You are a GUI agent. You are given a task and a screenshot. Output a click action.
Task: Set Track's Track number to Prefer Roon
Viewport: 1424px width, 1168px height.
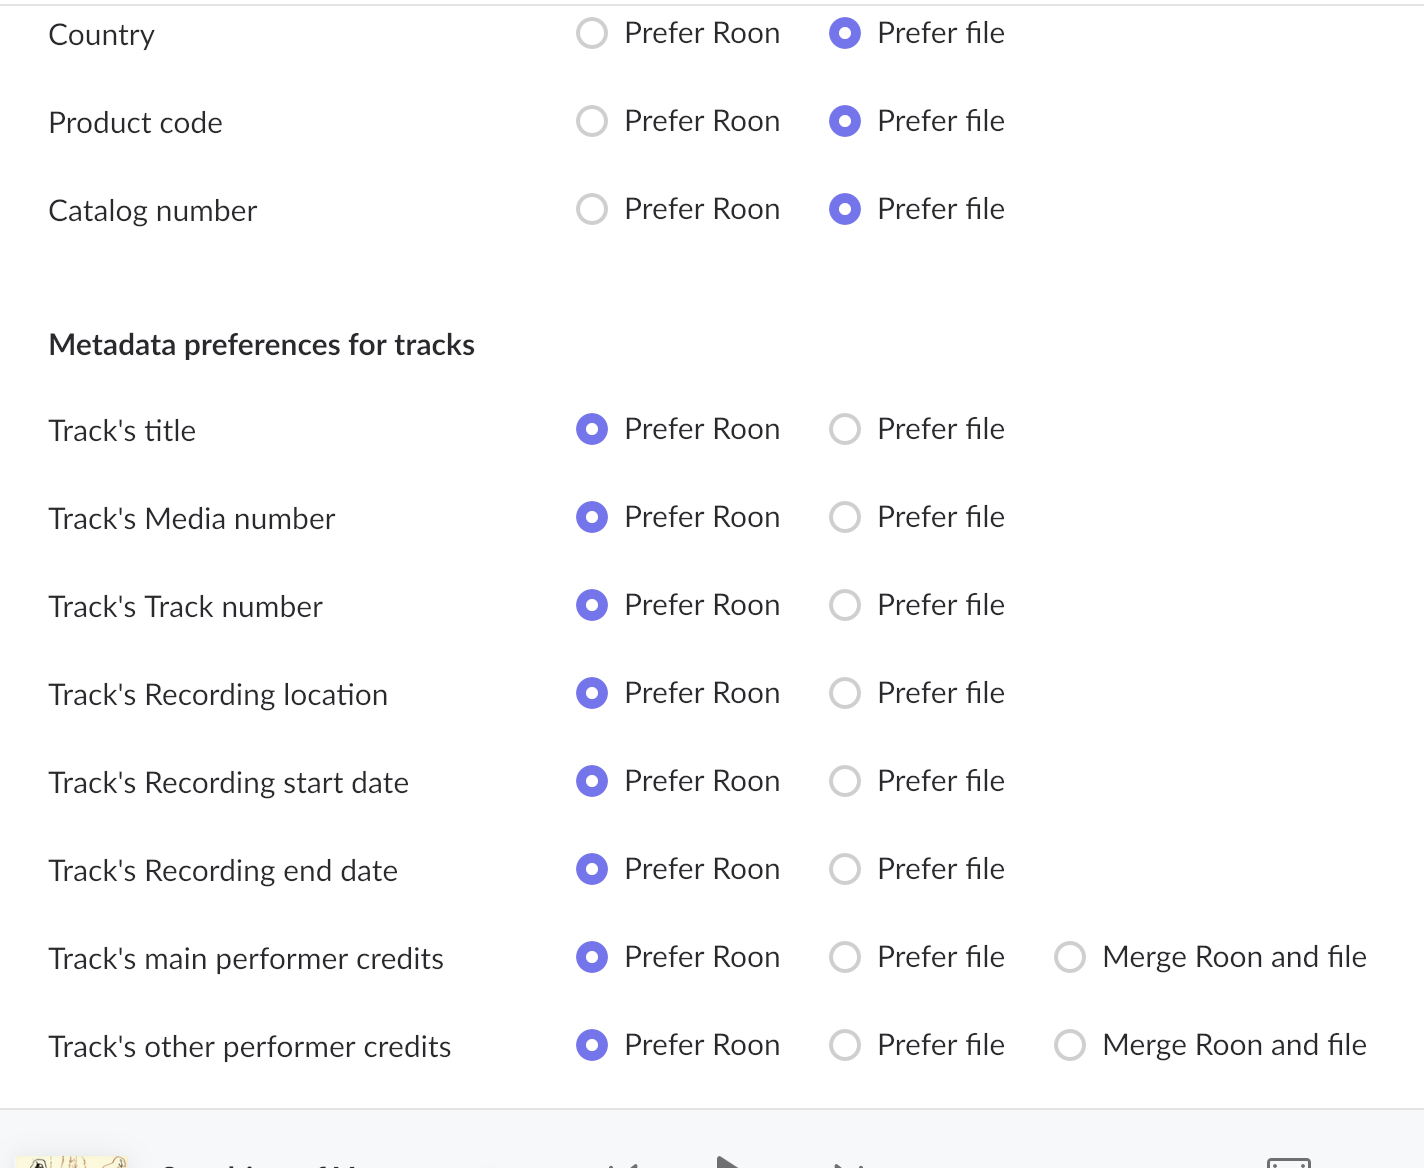click(x=592, y=605)
